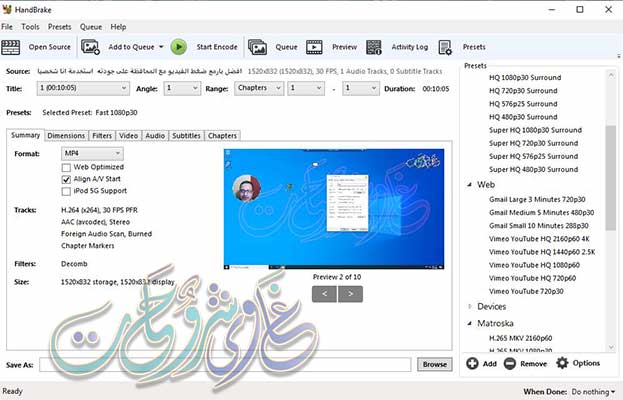Switch to the Dimensions tab

66,136
